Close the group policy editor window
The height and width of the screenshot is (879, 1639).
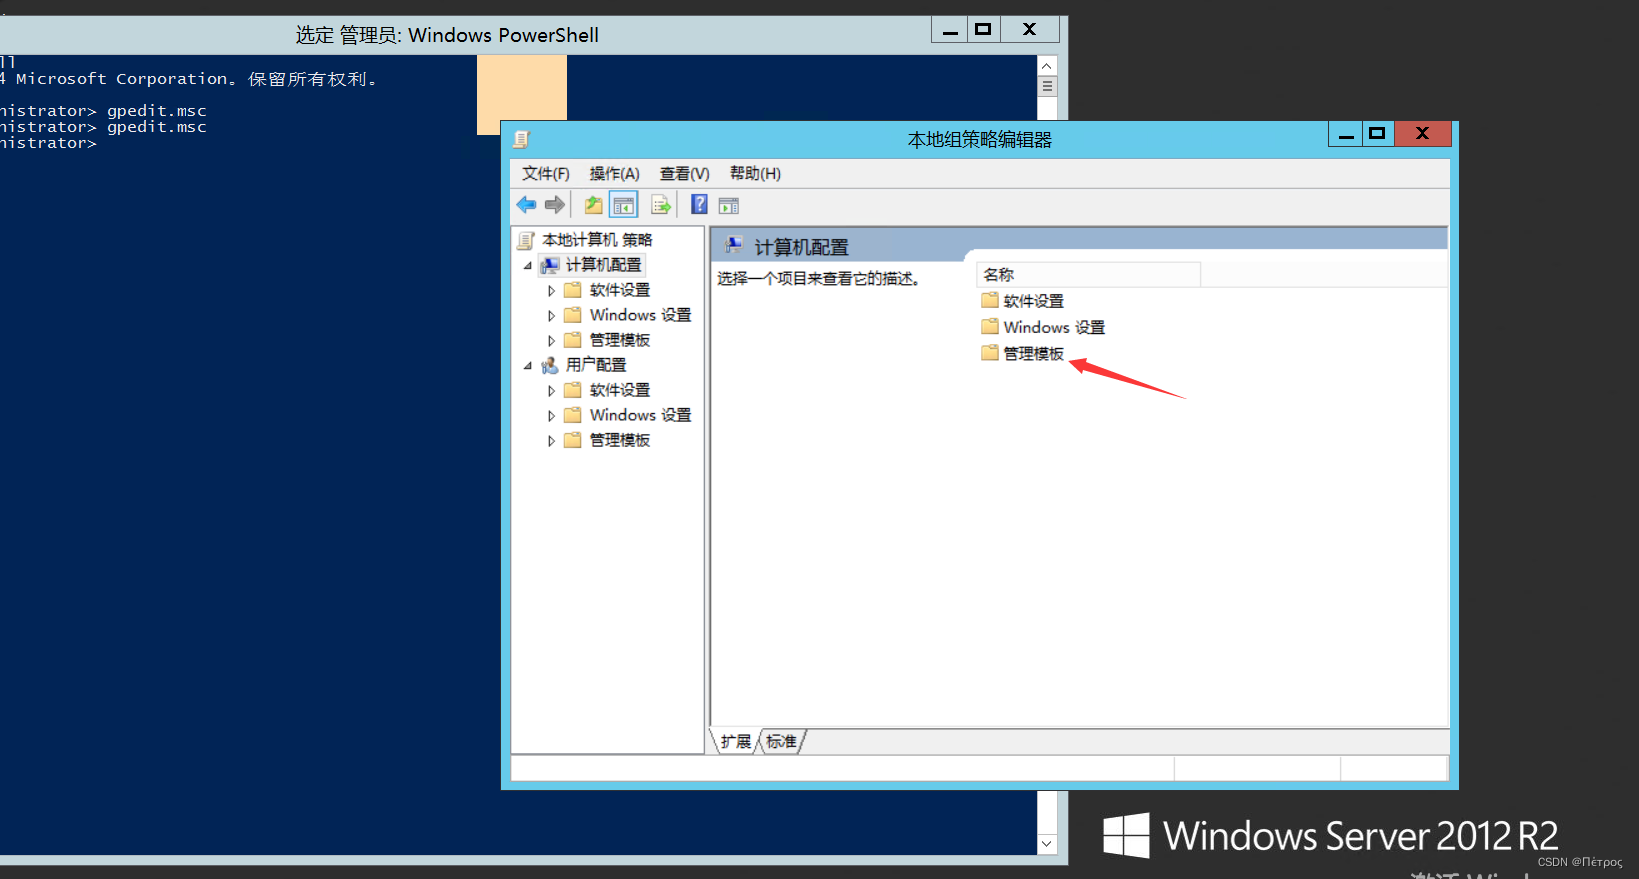1422,134
